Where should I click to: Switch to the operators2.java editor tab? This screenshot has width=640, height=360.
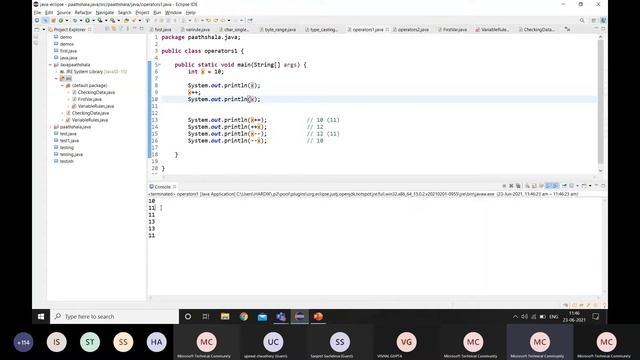pyautogui.click(x=411, y=29)
